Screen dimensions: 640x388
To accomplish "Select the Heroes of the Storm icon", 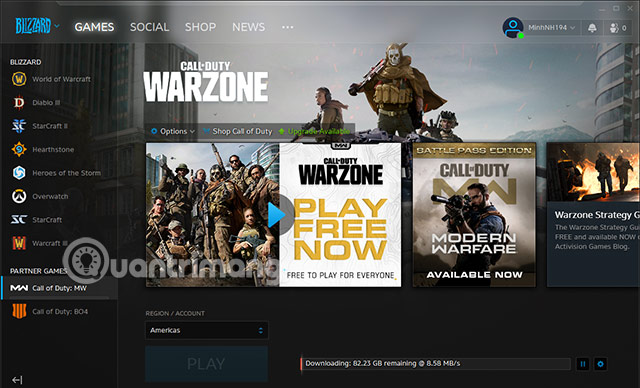I will pyautogui.click(x=19, y=173).
